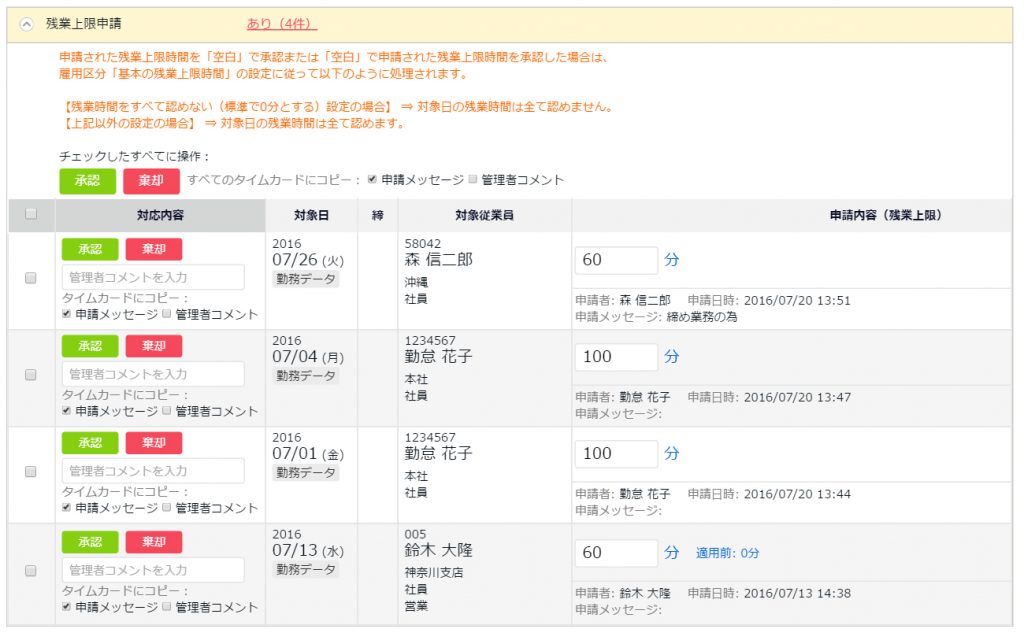The width and height of the screenshot is (1024, 640).
Task: Open 勤務データ for 鈴木 大隆's 07/13 row
Action: pyautogui.click(x=306, y=570)
